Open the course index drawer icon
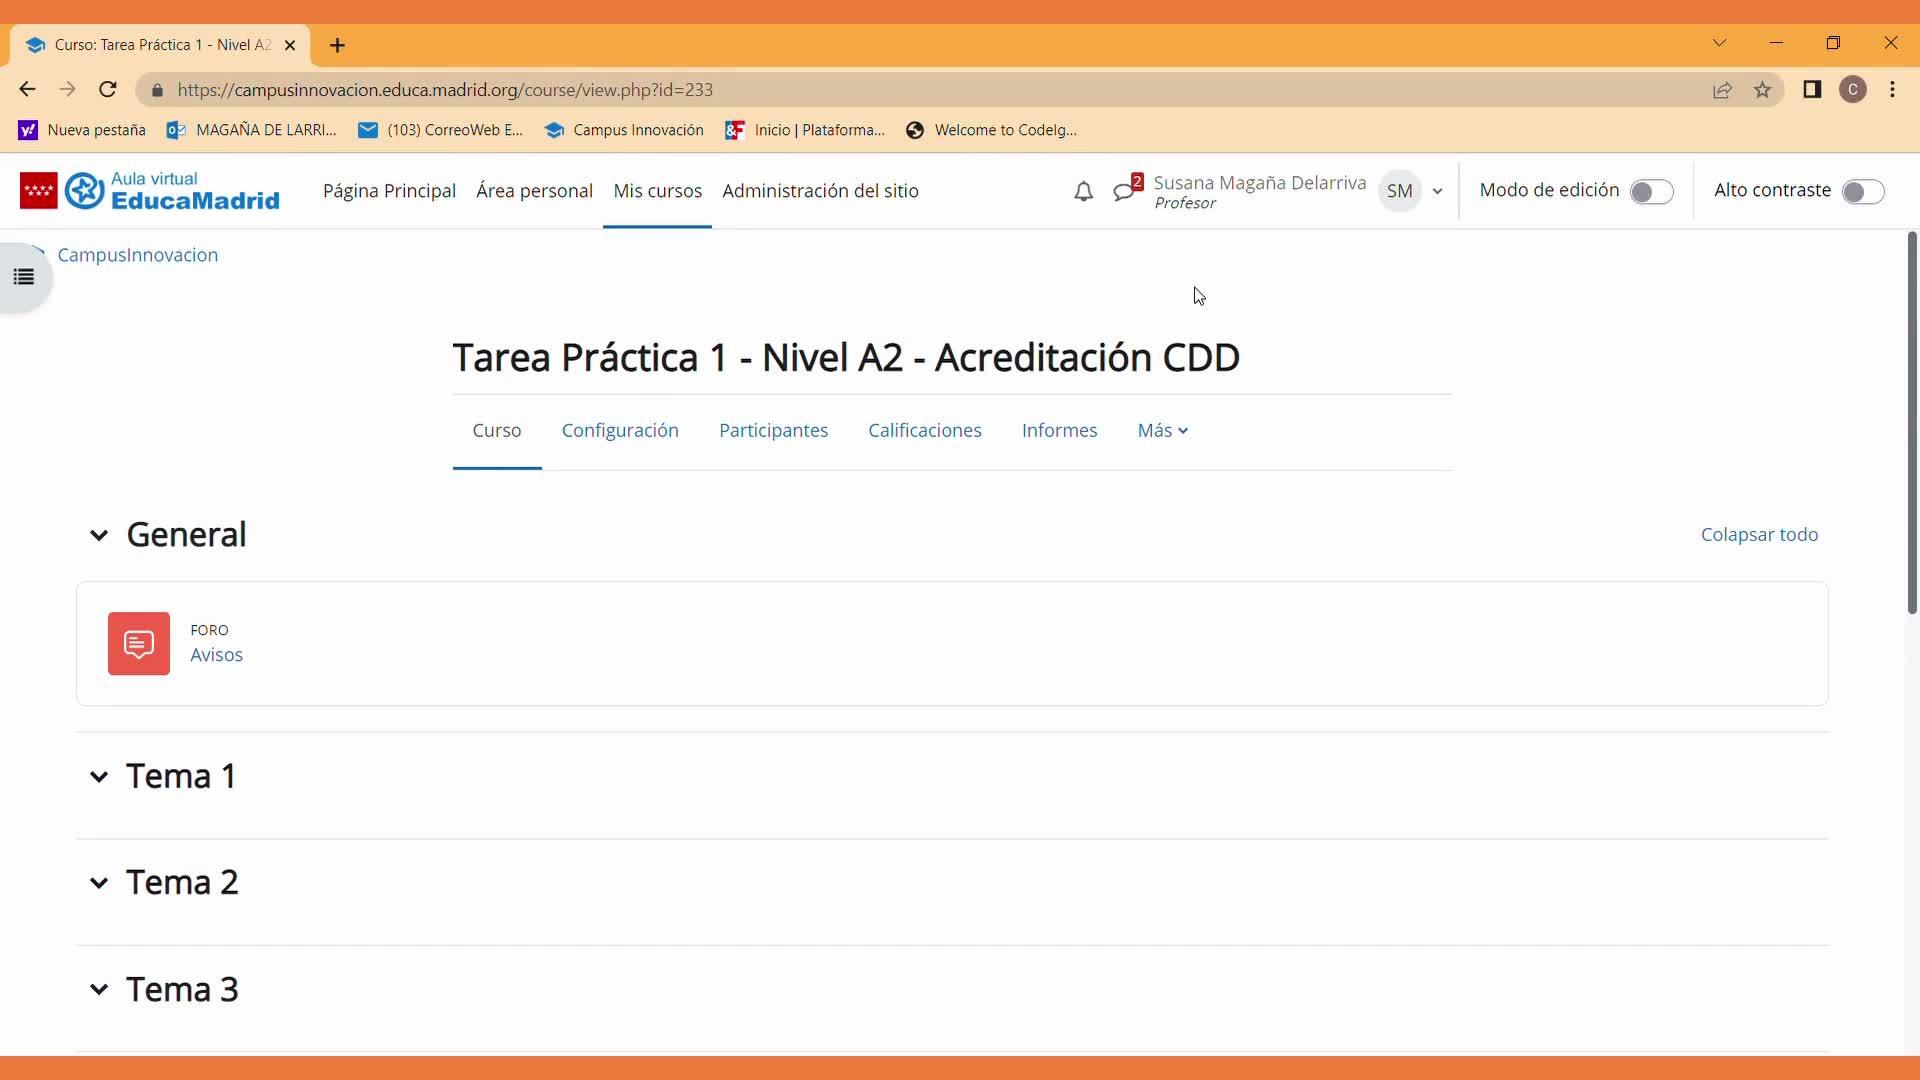Image resolution: width=1920 pixels, height=1080 pixels. [24, 277]
